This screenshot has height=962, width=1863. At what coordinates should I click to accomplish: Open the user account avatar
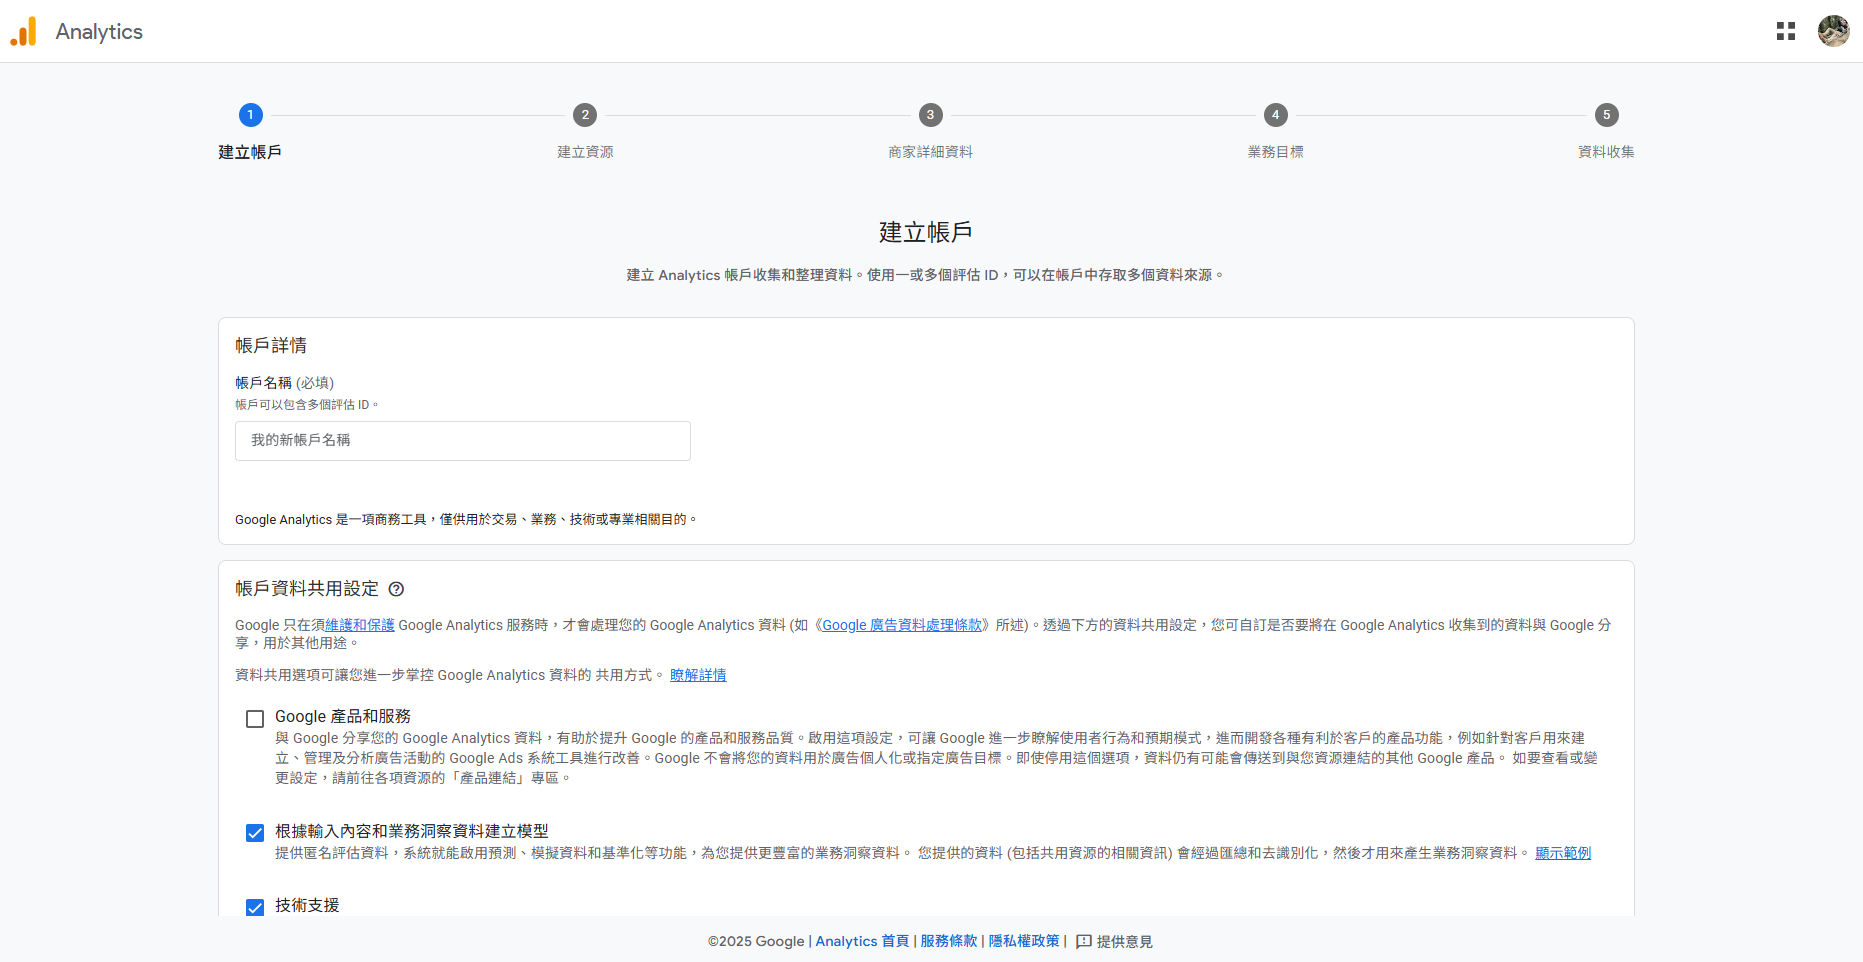pos(1833,31)
